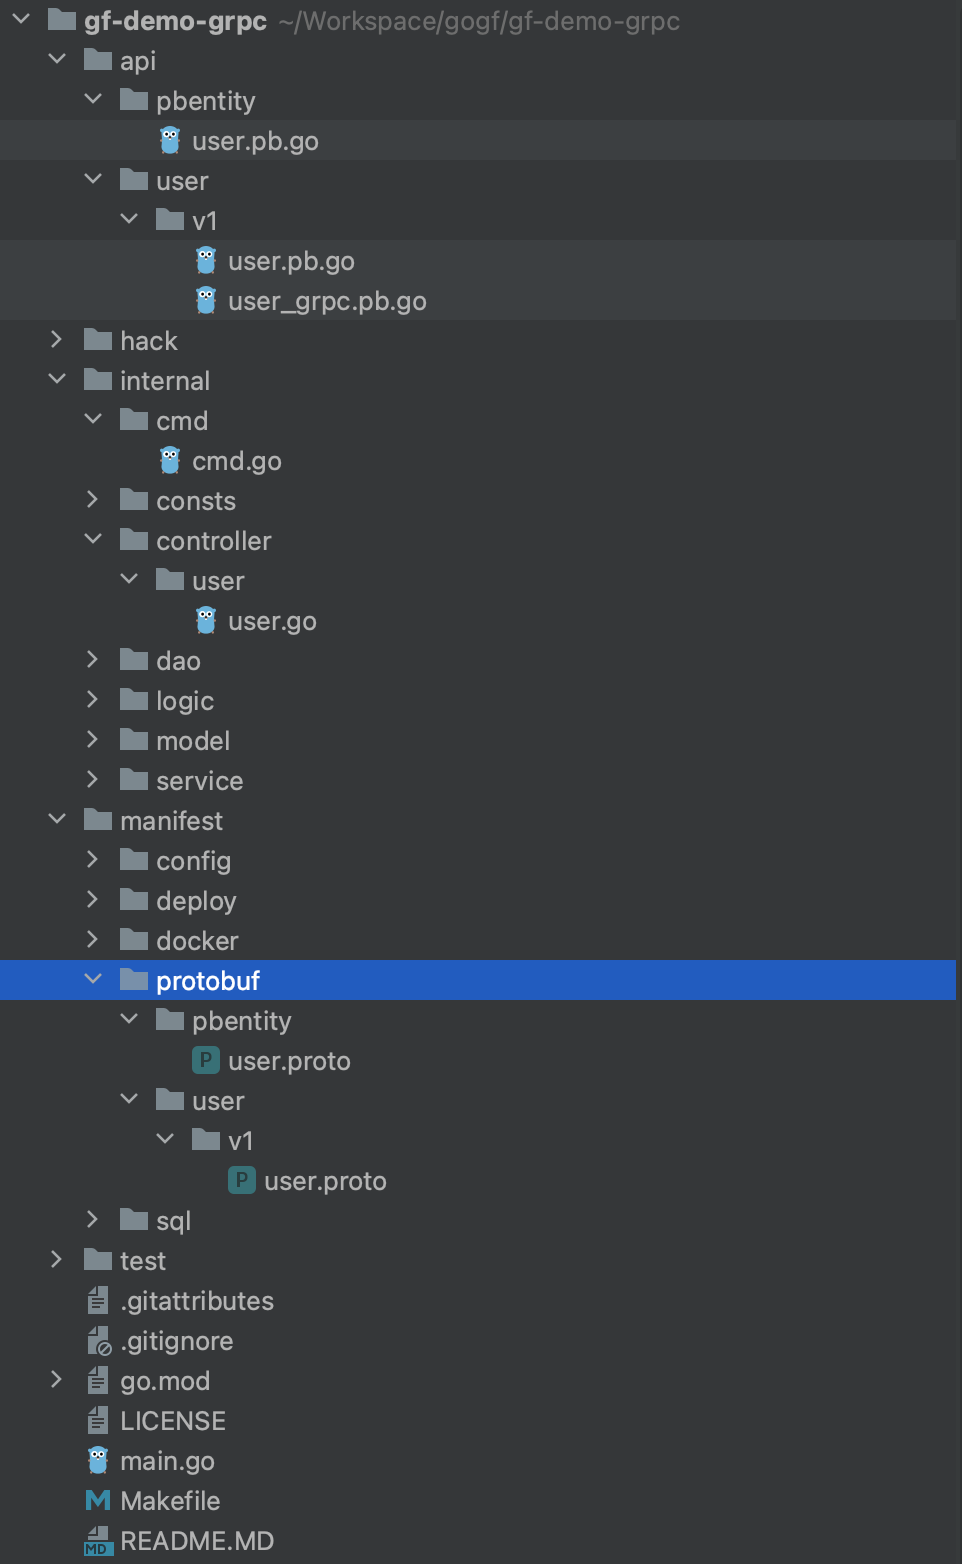Click the Makefile M icon
The width and height of the screenshot is (962, 1564).
[98, 1500]
